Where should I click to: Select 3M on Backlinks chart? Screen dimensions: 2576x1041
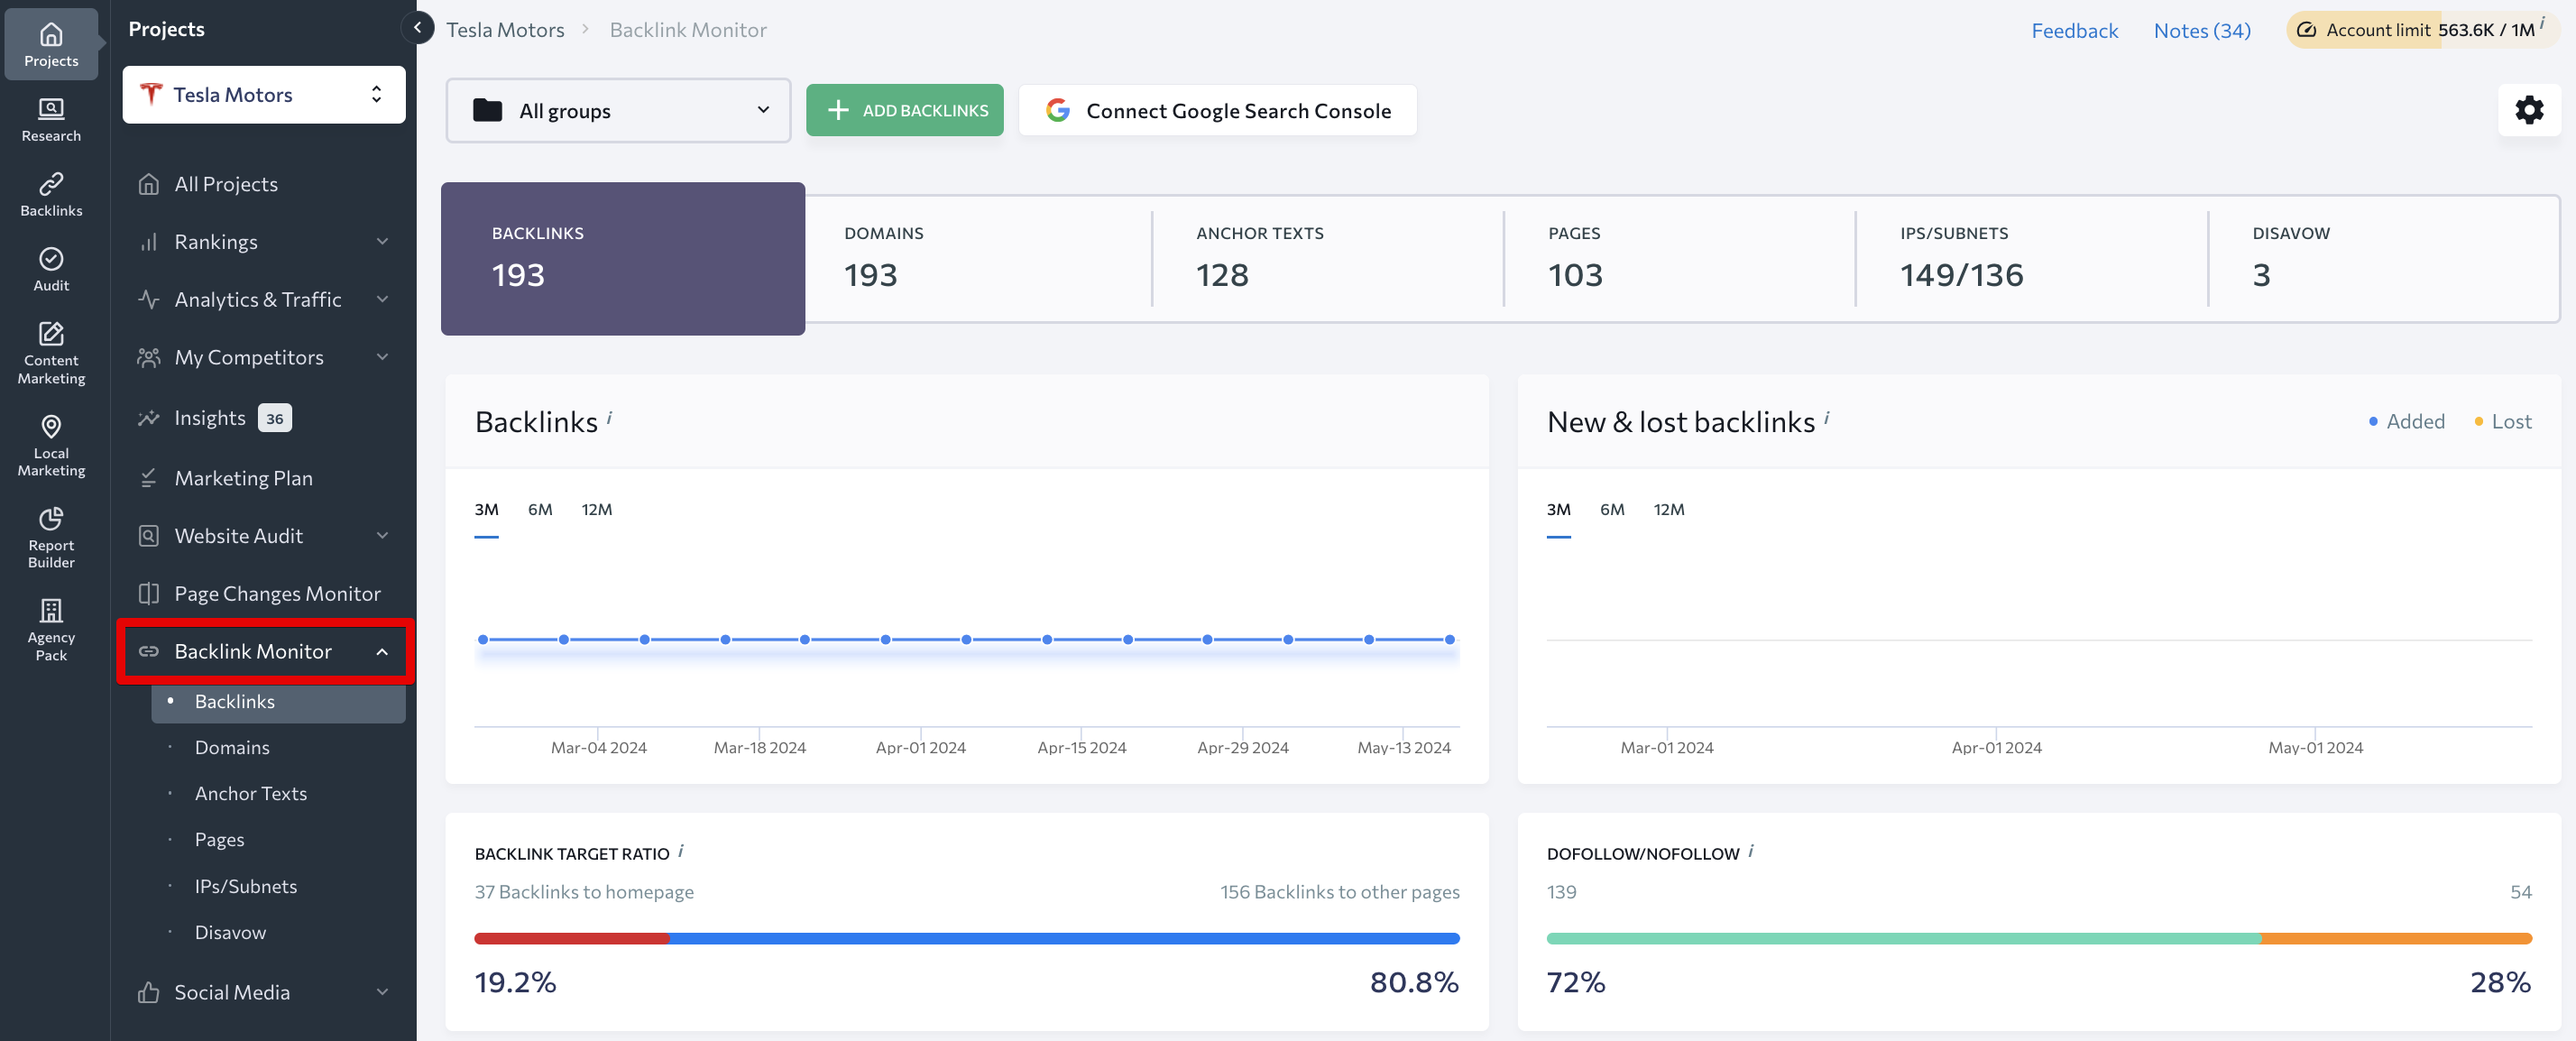tap(486, 510)
